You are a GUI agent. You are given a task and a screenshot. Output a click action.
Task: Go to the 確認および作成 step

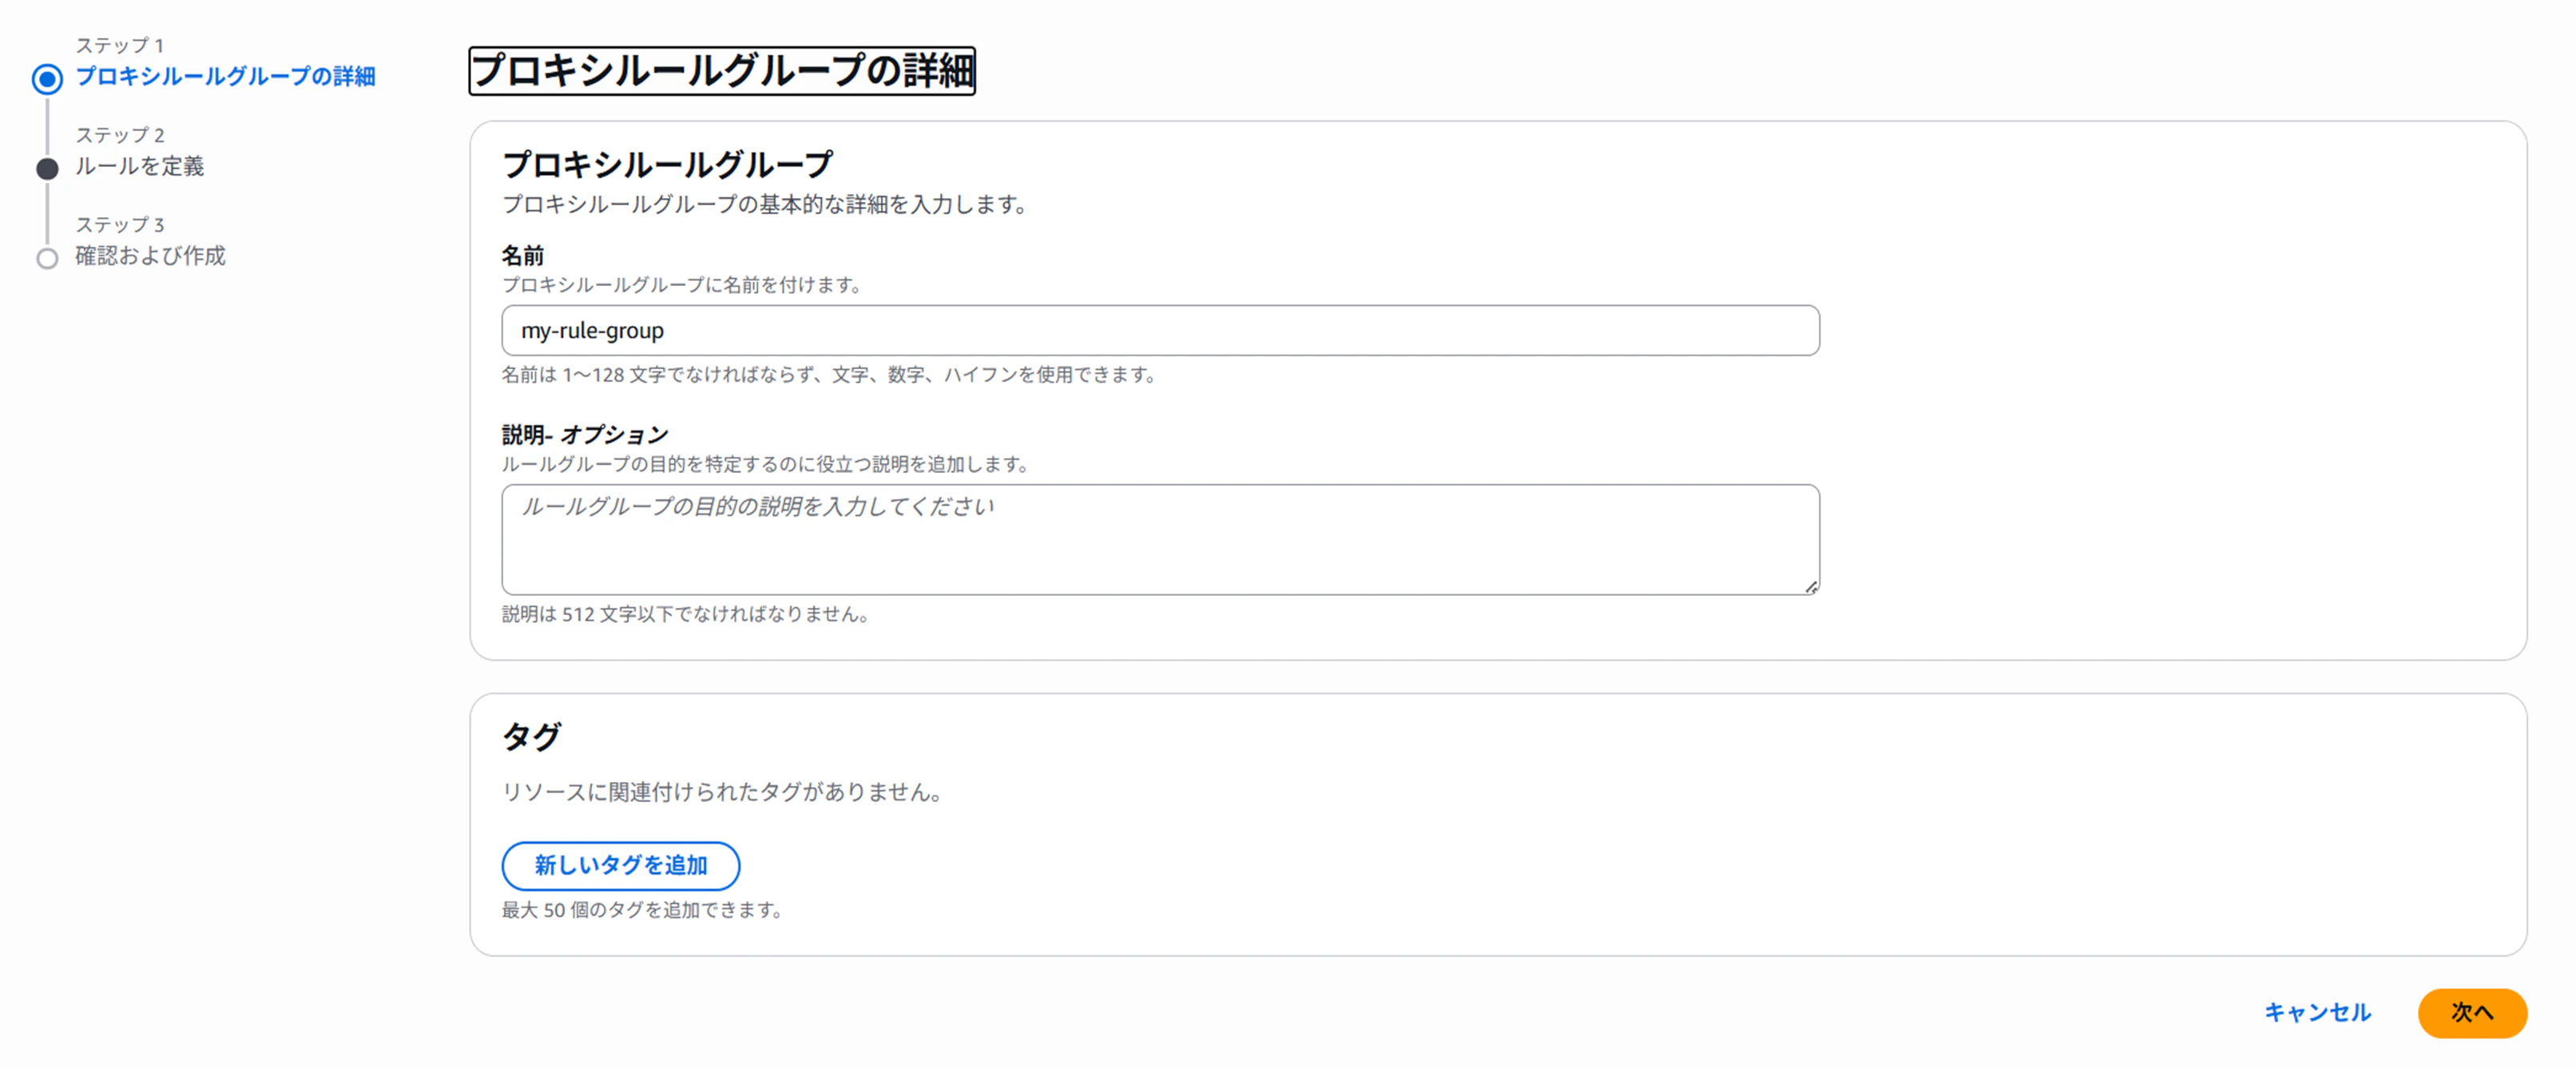click(151, 256)
